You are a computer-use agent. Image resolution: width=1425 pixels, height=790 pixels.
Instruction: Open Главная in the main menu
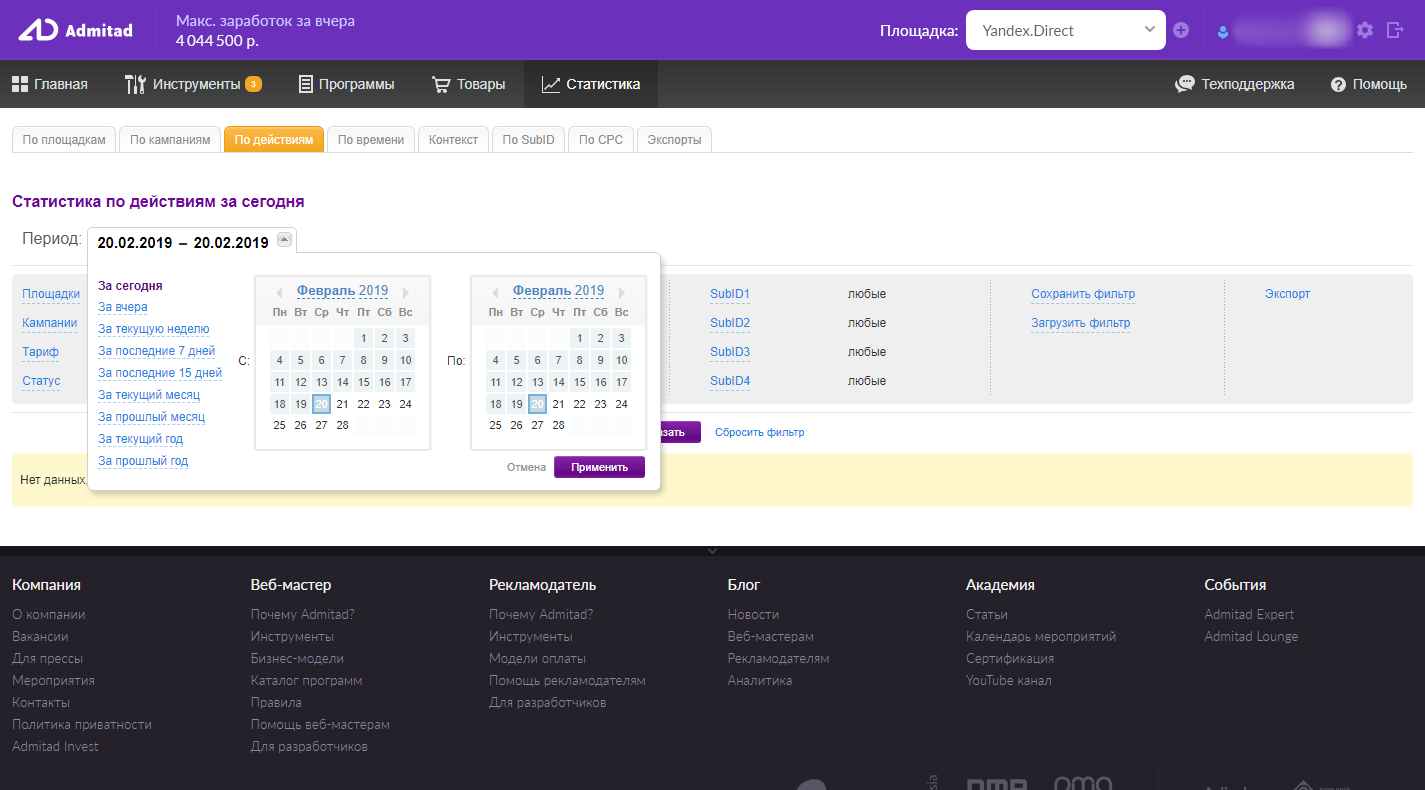click(x=50, y=84)
